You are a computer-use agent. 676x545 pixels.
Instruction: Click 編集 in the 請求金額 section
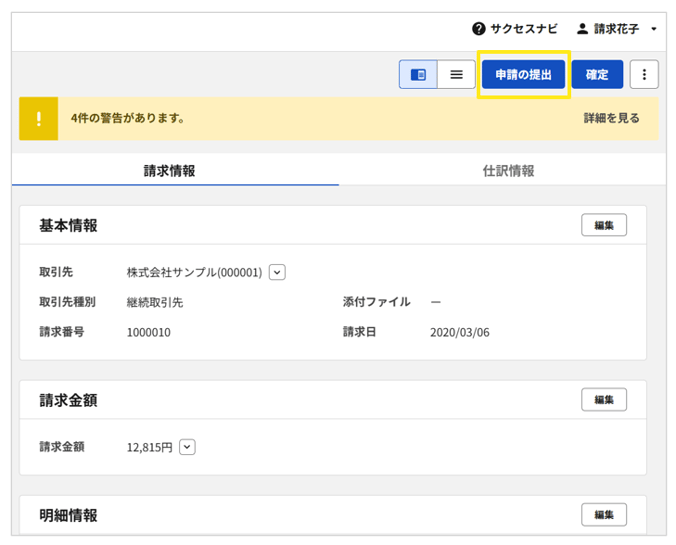click(604, 400)
